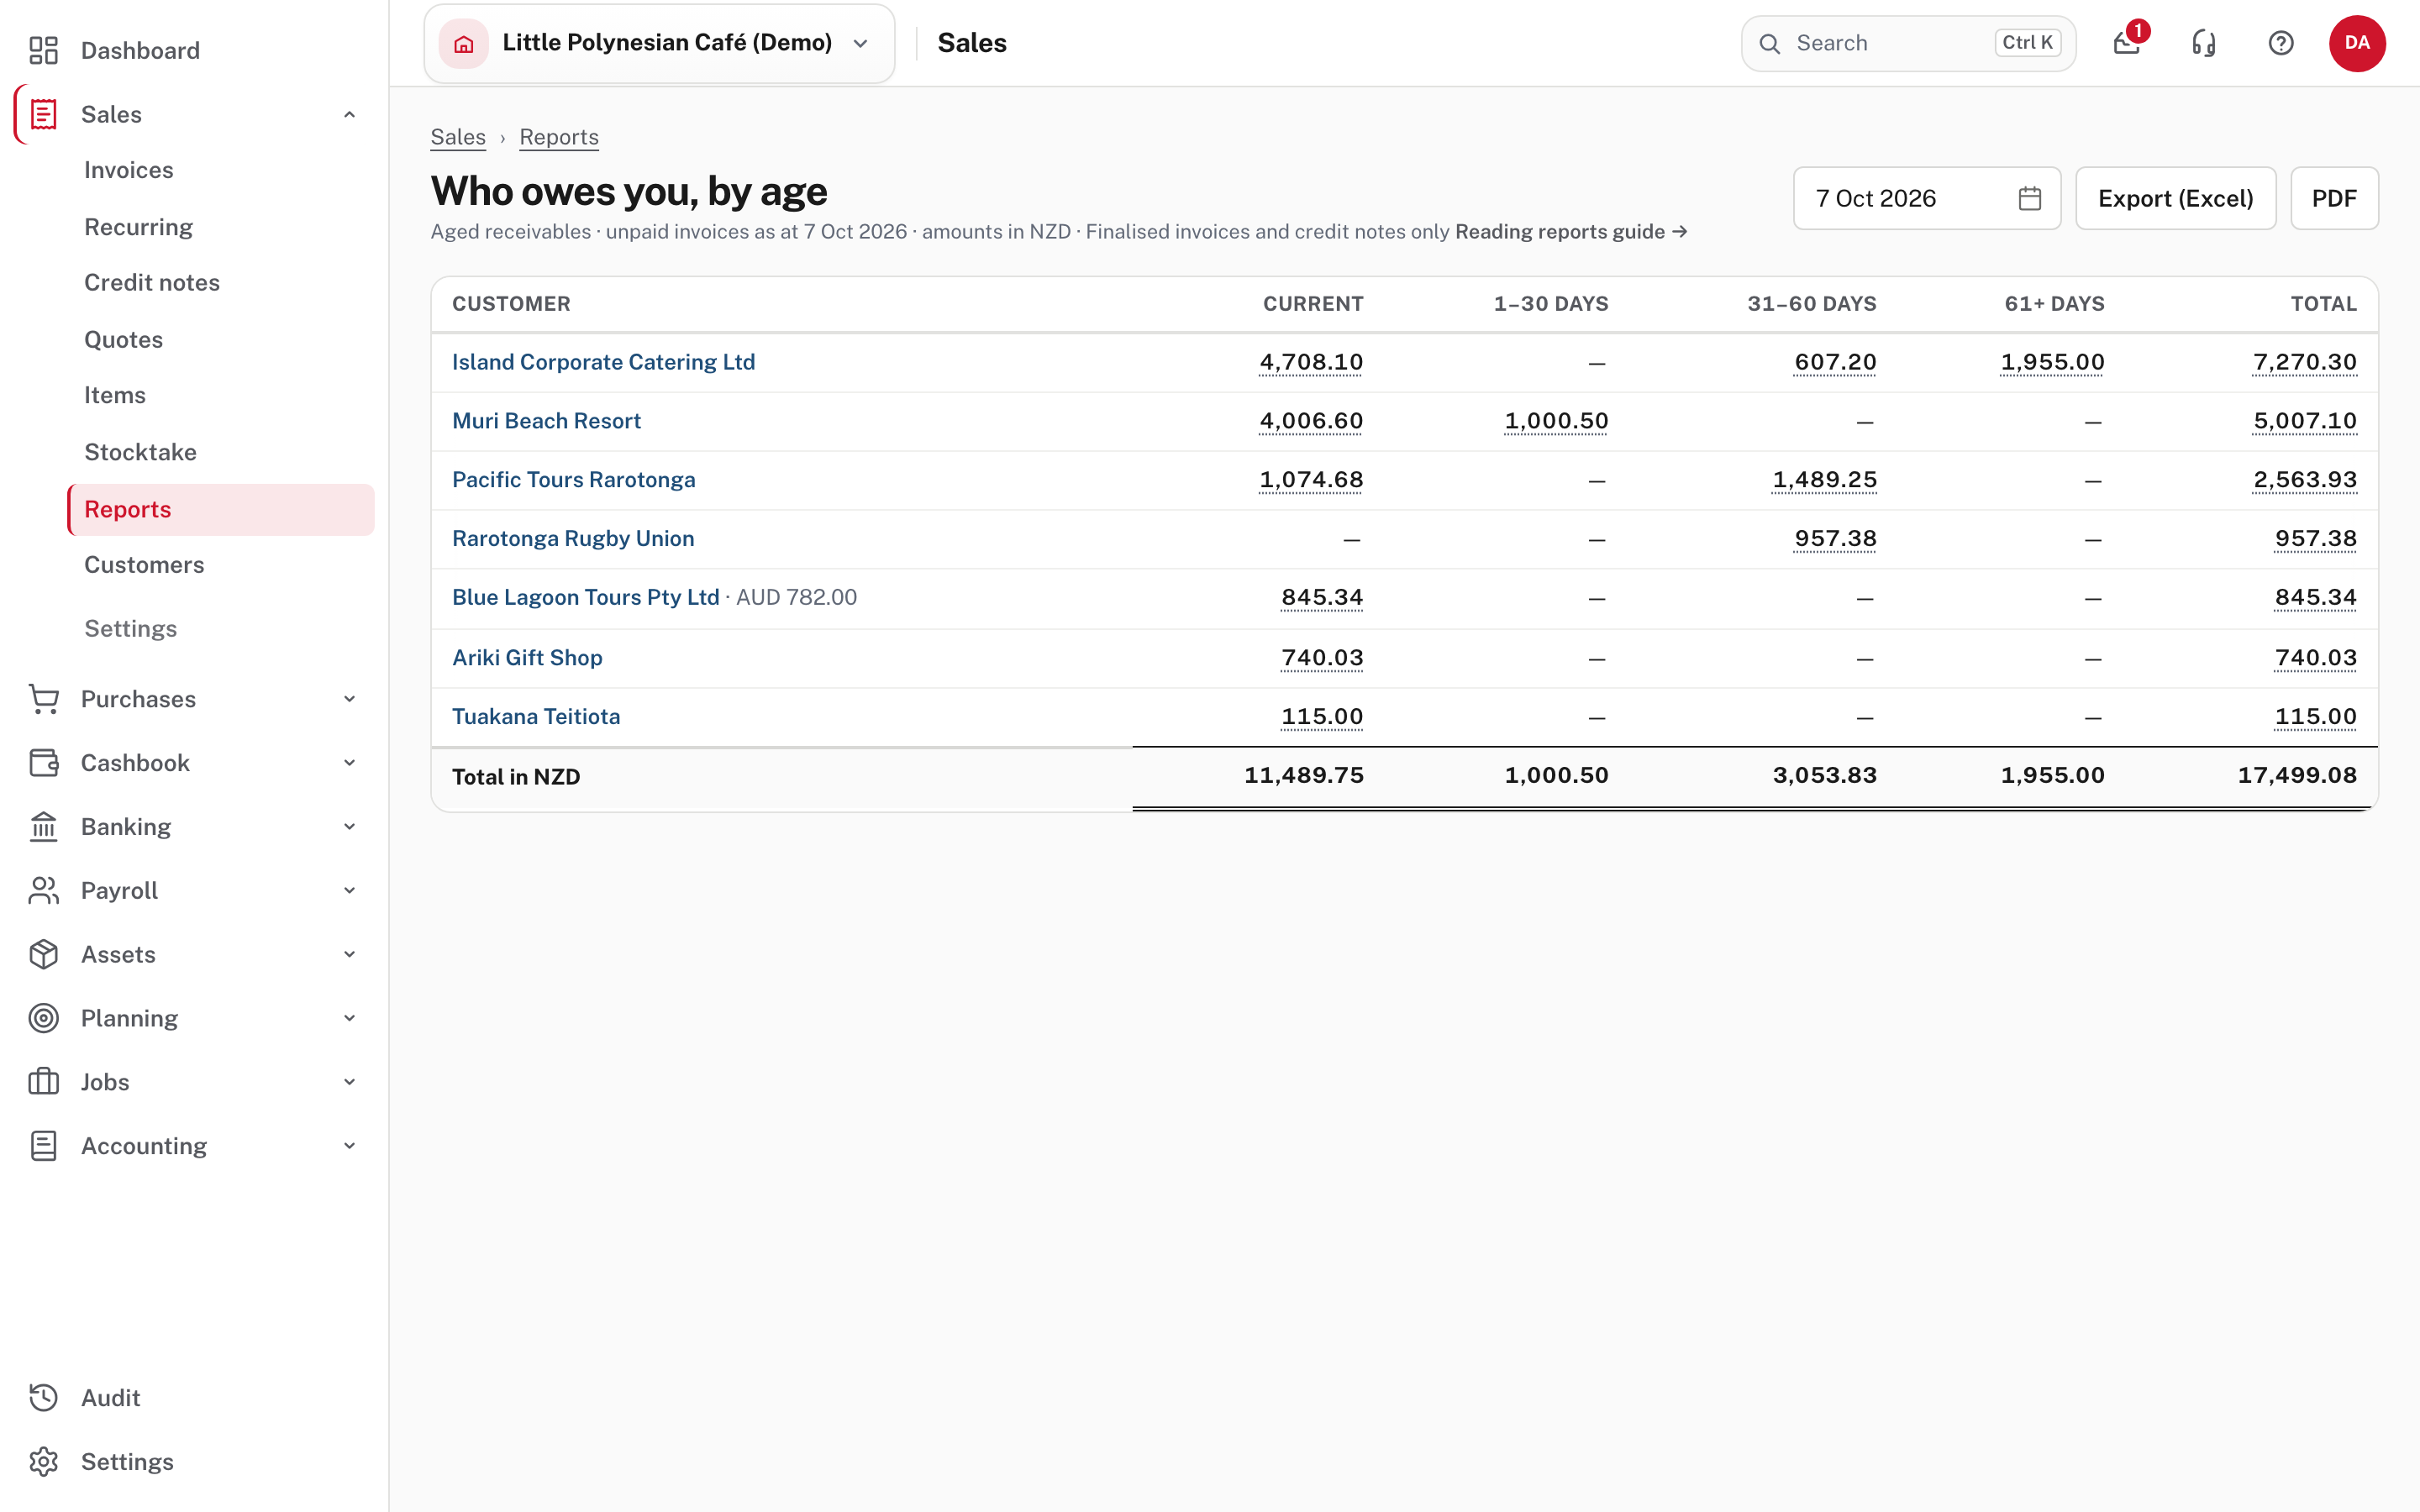Click Rarotonga Rugby Union total 957.38
2420x1512 pixels.
[x=2316, y=539]
